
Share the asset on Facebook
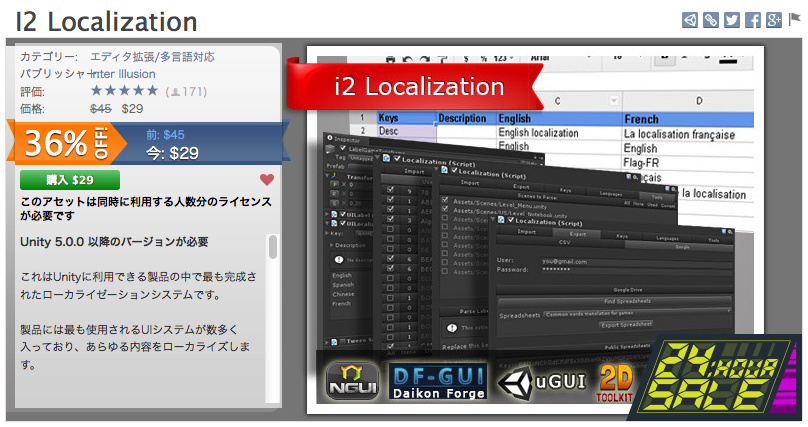tap(753, 20)
